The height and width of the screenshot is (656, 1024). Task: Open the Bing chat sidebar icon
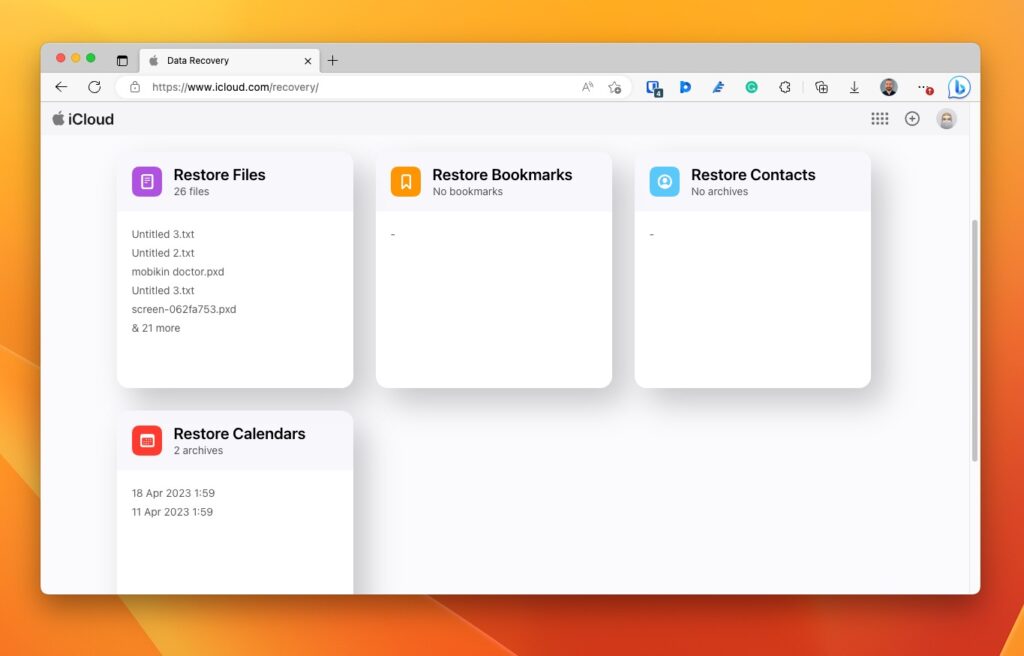pyautogui.click(x=959, y=88)
